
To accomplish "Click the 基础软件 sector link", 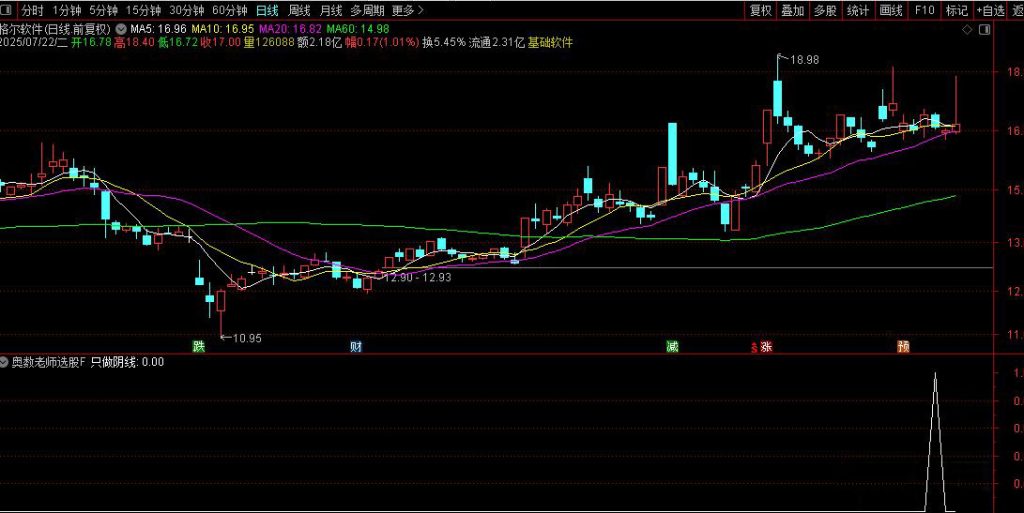I will pos(550,43).
